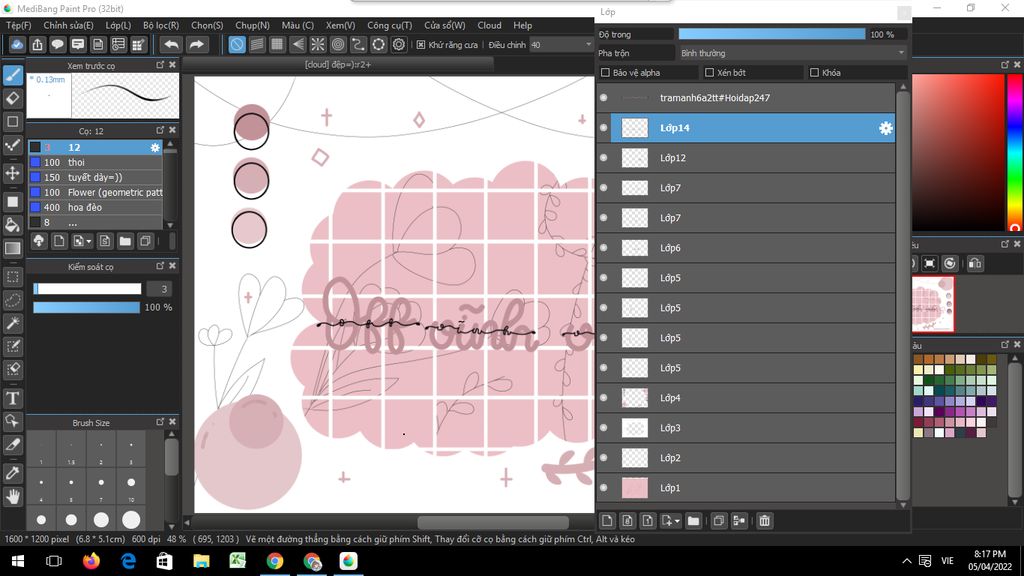Add a new blank layer

point(607,520)
